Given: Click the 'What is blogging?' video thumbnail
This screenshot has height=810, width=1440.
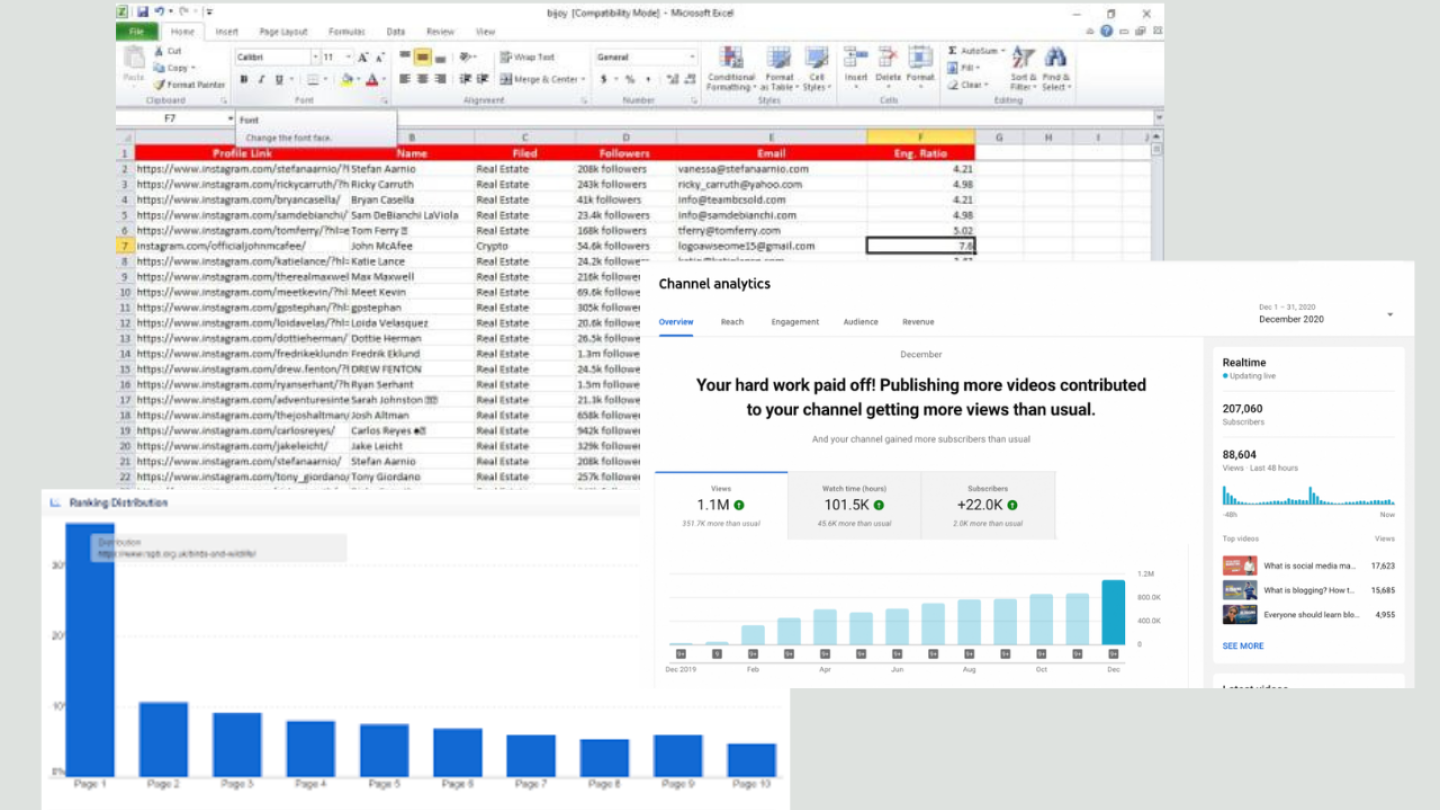Looking at the screenshot, I should (1240, 590).
